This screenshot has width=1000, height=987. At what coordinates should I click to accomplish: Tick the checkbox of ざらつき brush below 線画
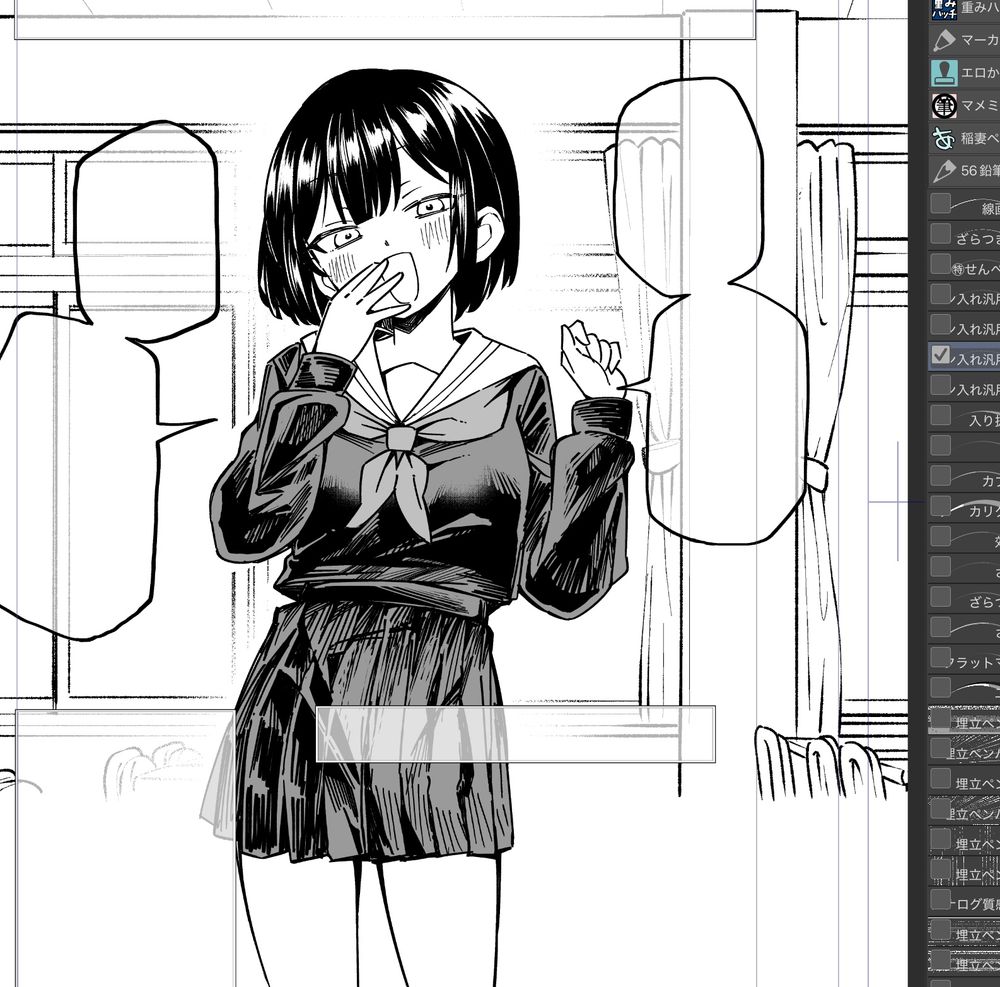pos(940,234)
